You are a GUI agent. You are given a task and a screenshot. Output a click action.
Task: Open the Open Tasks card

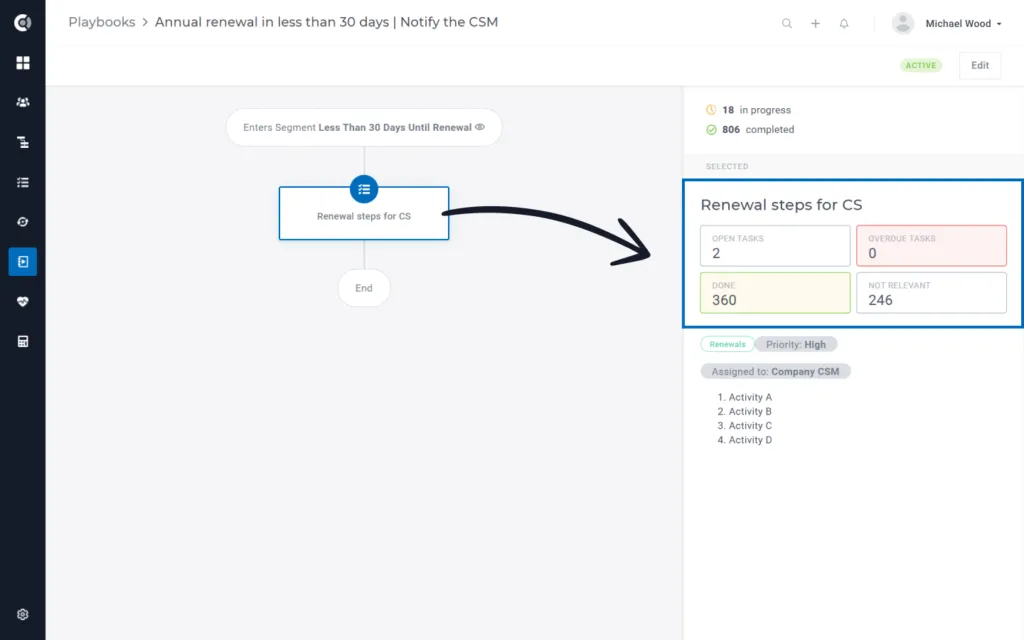coord(775,246)
